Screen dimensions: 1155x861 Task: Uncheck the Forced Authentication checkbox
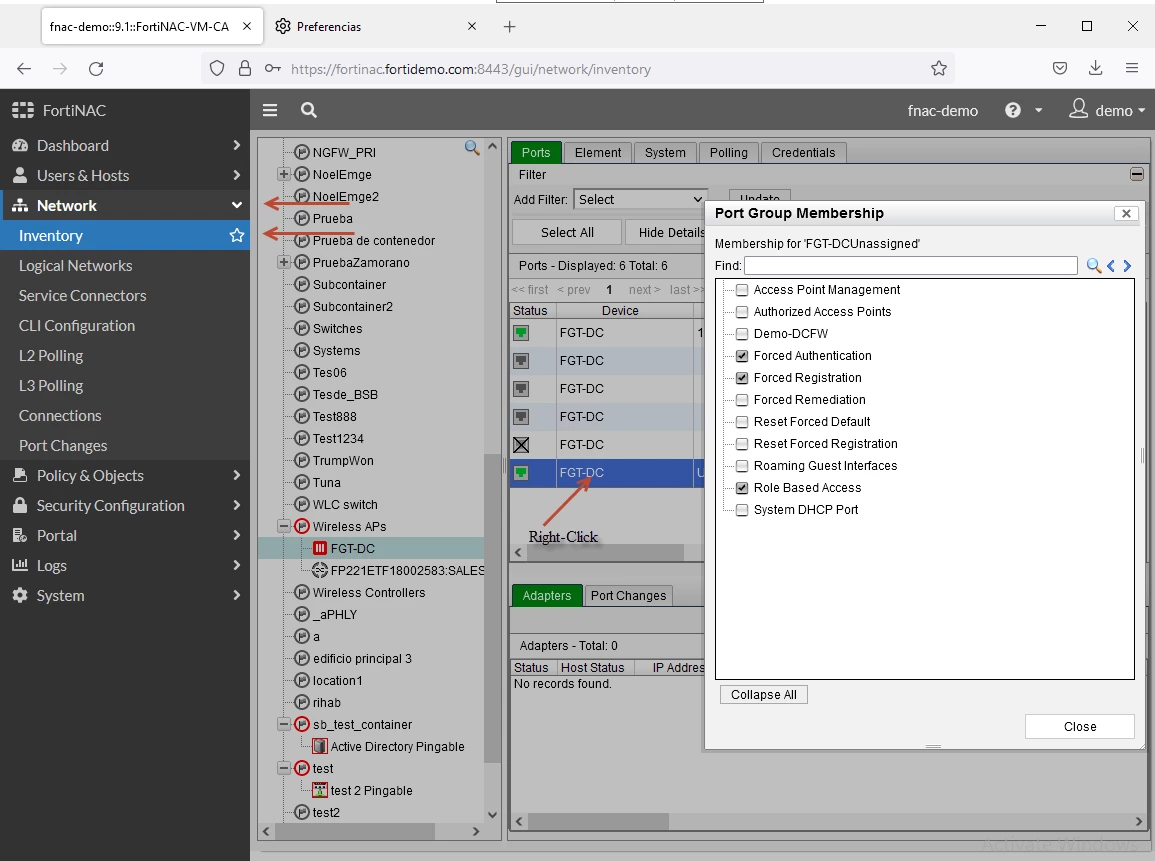[742, 356]
